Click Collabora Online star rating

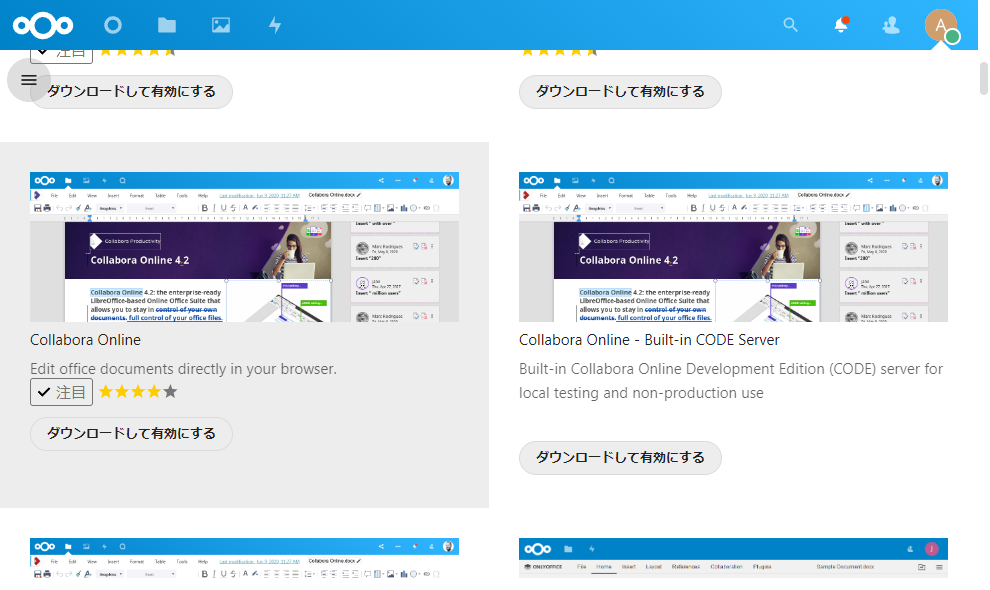(138, 392)
